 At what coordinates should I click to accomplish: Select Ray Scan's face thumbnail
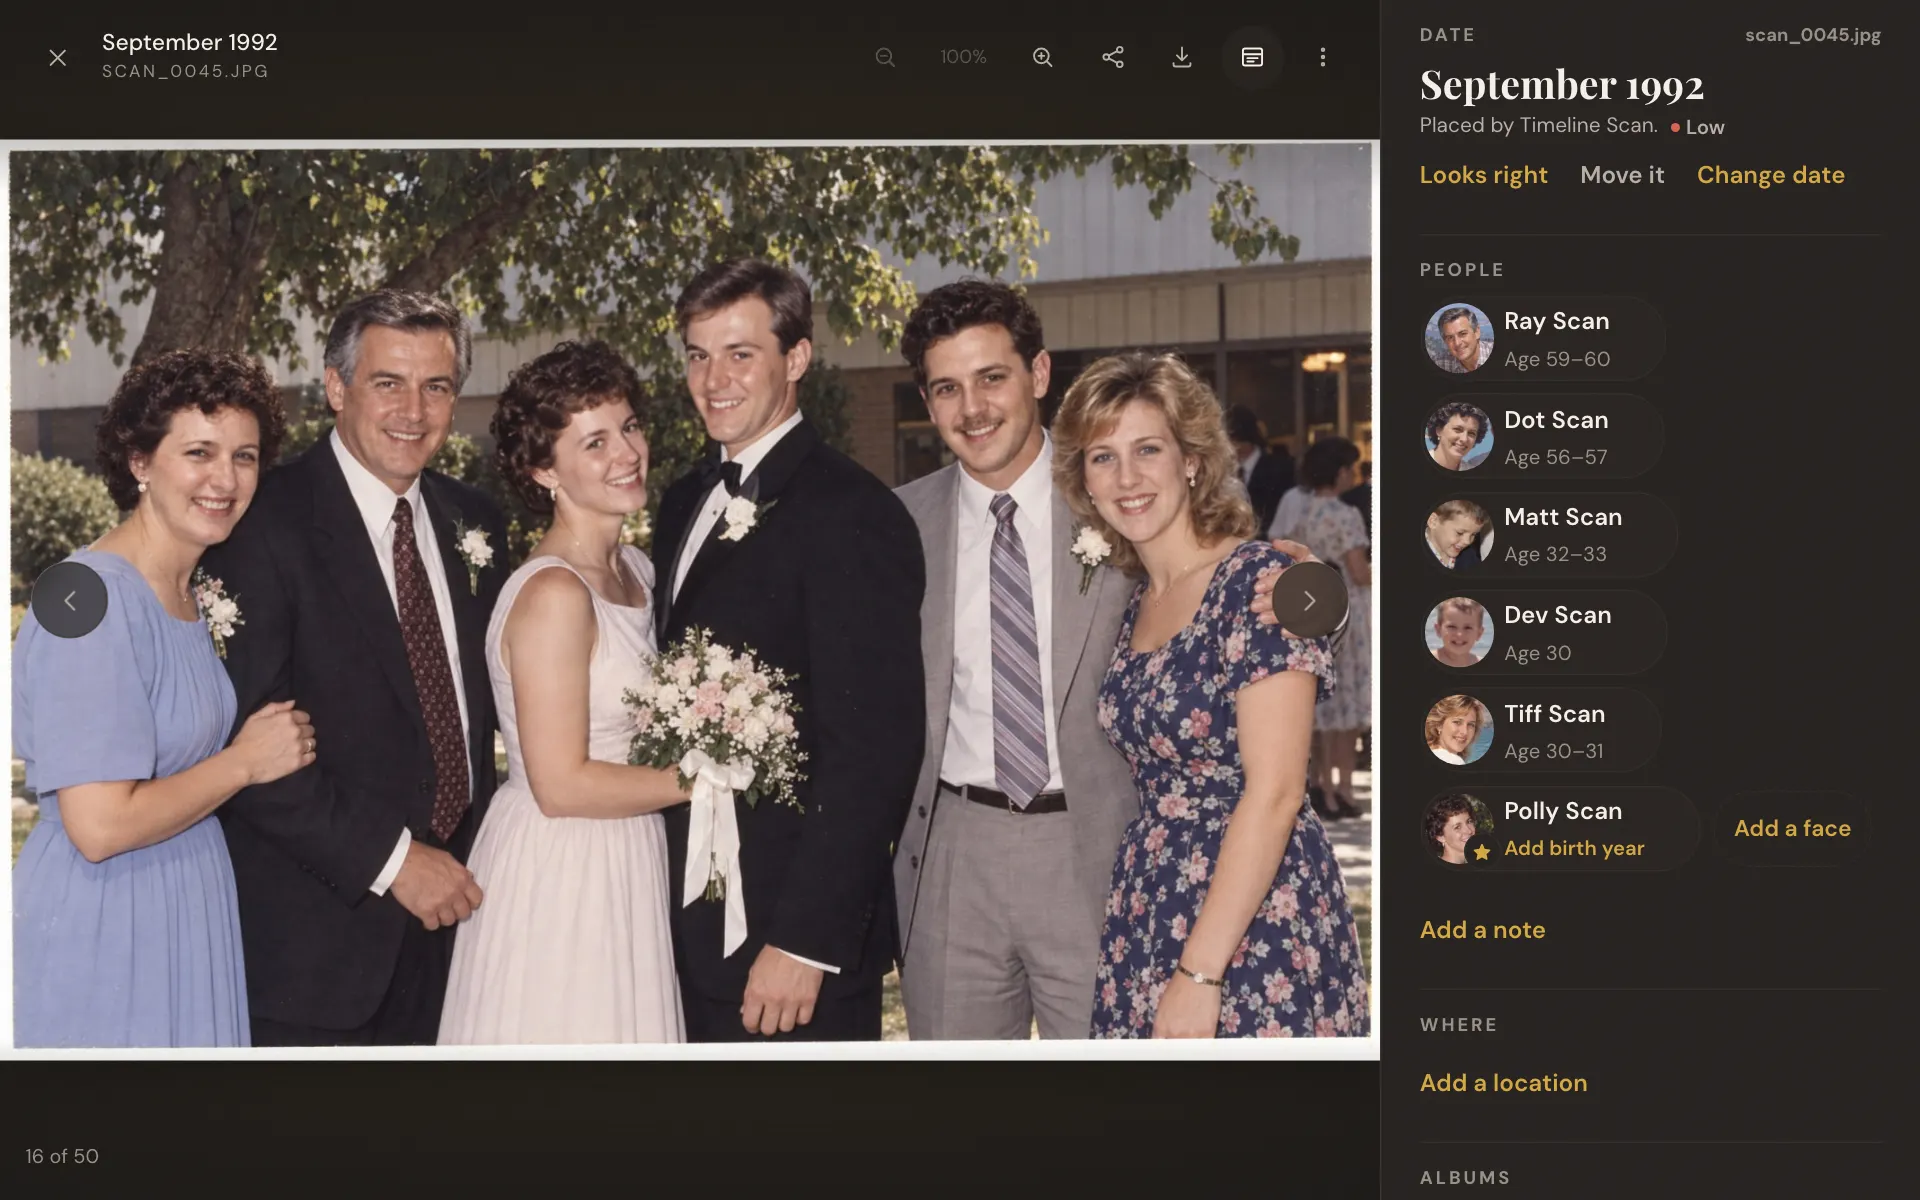pos(1458,338)
